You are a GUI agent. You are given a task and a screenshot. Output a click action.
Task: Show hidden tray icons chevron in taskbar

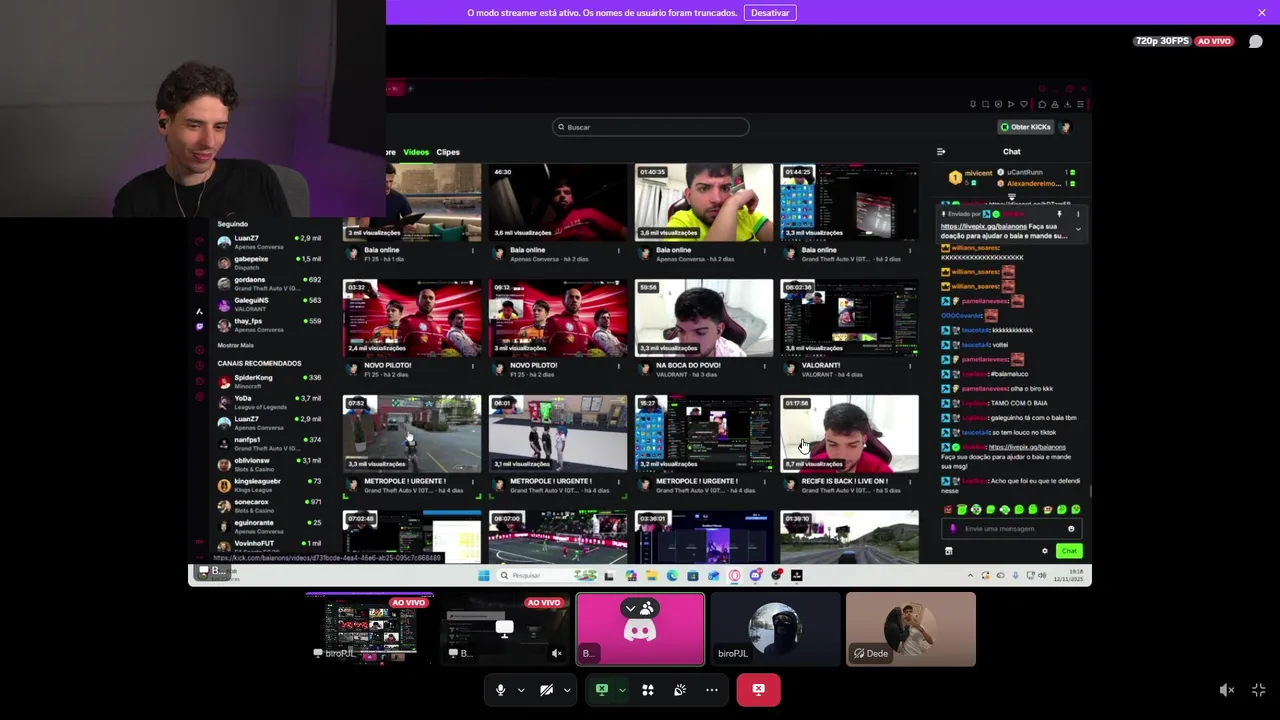coord(970,575)
